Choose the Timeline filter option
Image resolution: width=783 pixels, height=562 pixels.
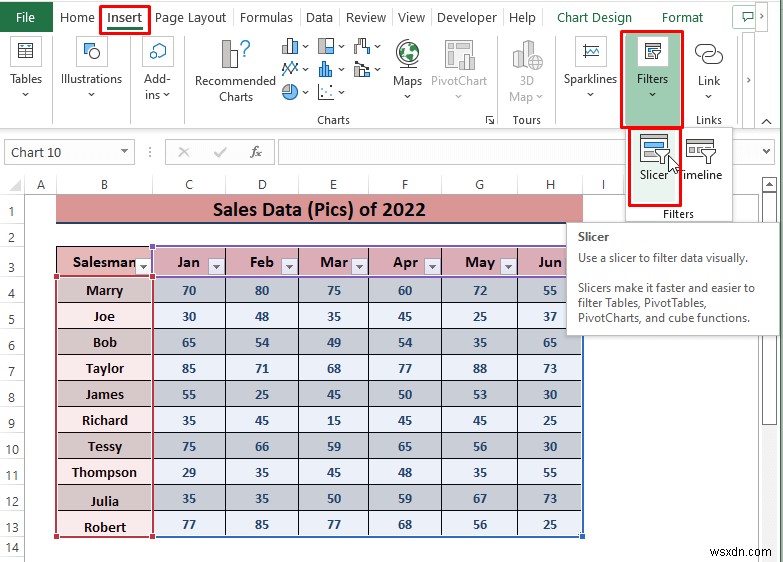702,158
